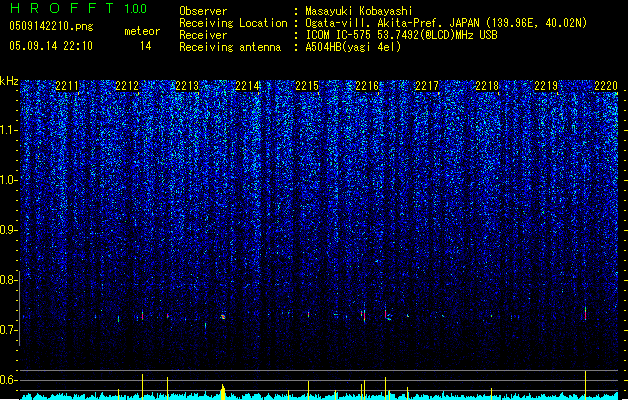Click the version number 1.0.0

[x=135, y=8]
